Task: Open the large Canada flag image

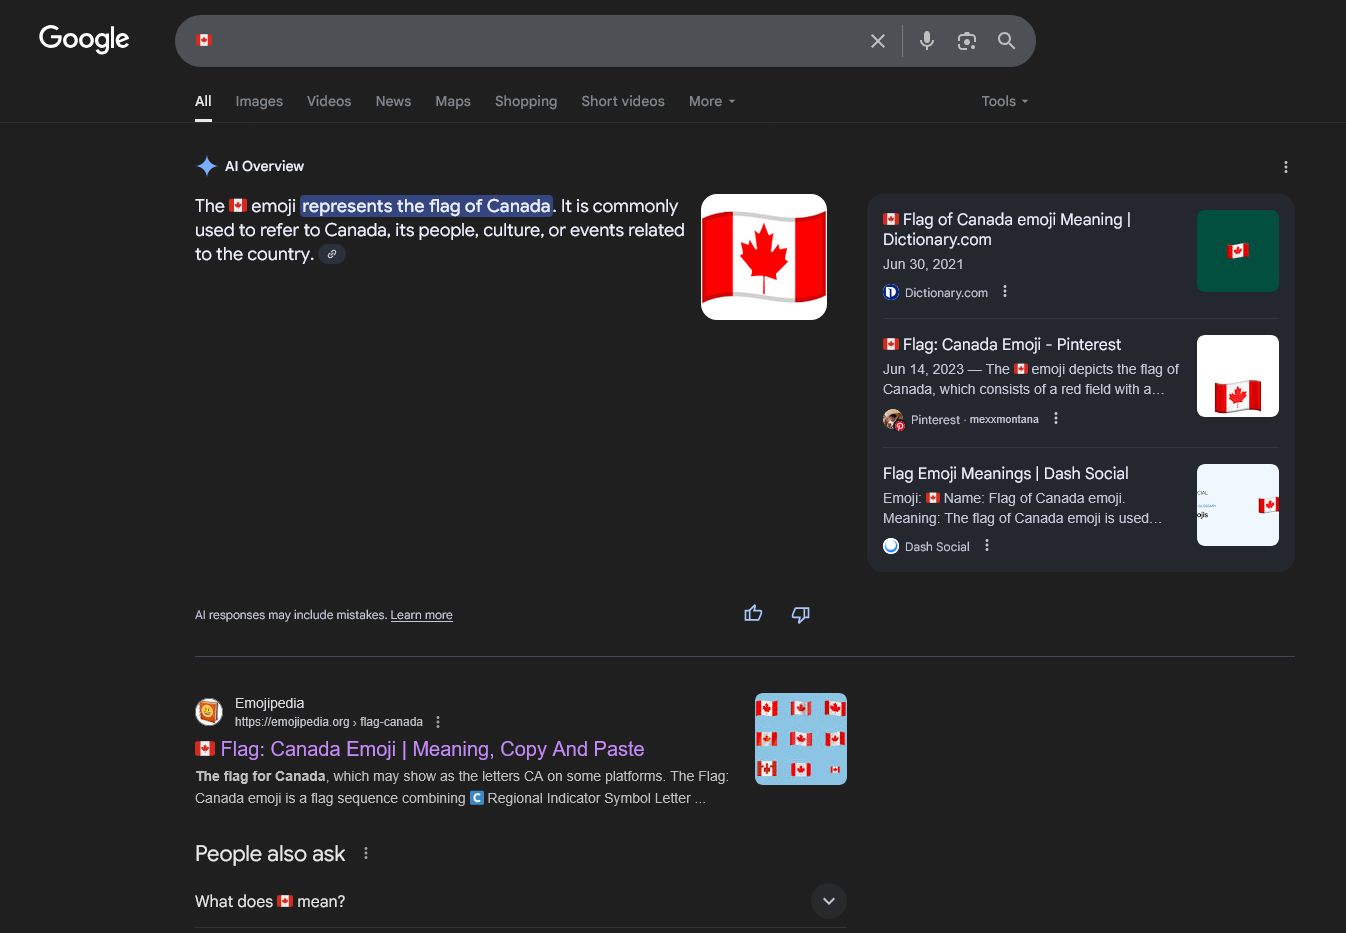Action: [x=764, y=257]
